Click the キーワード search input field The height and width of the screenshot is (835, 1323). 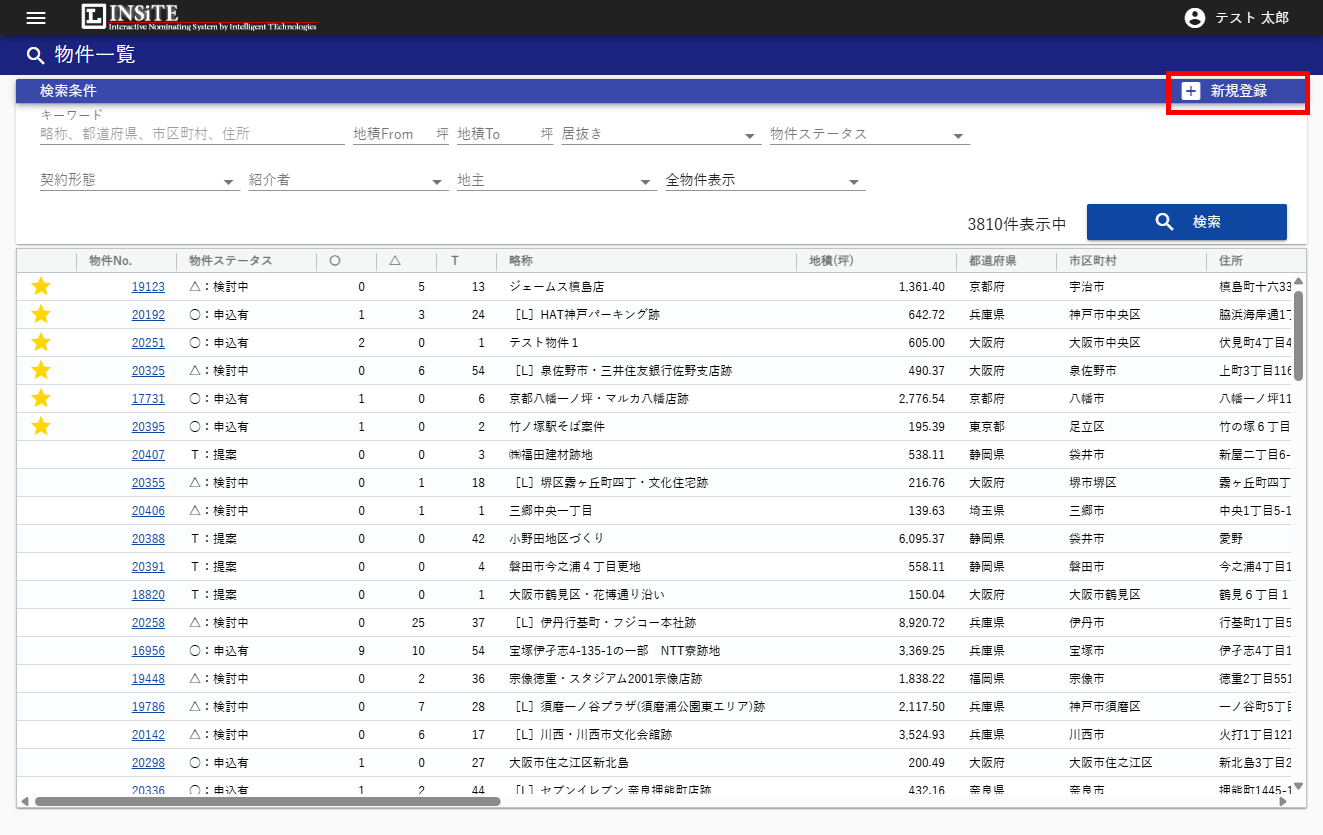[x=190, y=134]
